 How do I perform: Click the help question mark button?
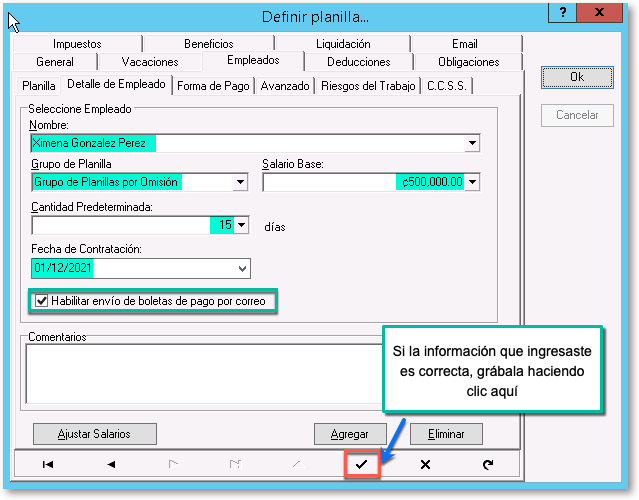[562, 12]
